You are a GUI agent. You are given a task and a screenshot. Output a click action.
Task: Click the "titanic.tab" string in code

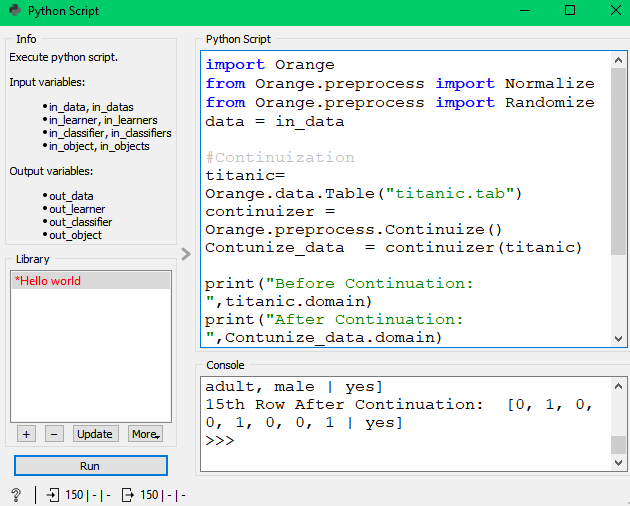(450, 194)
